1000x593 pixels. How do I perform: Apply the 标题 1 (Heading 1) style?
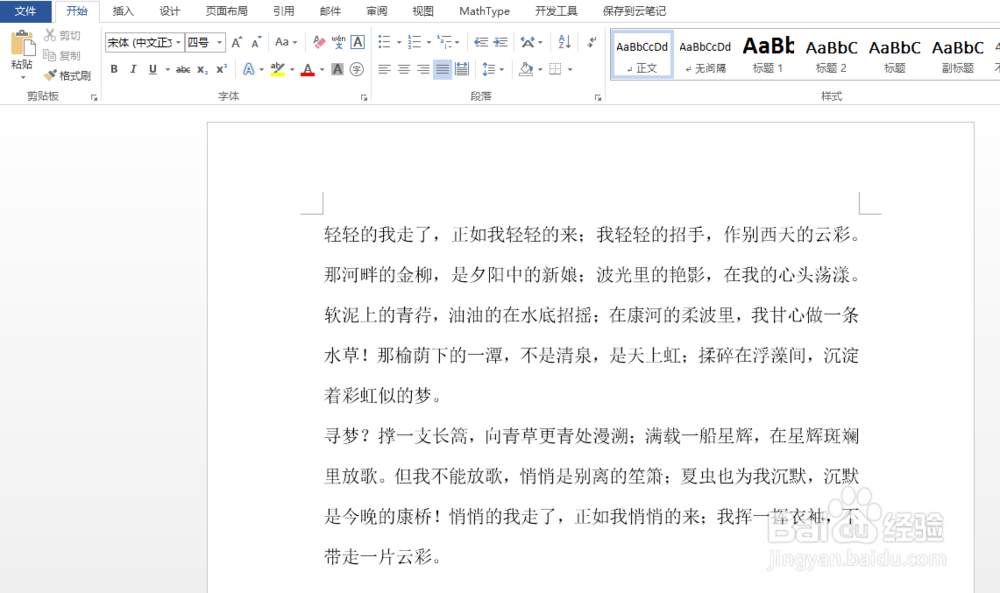click(768, 55)
